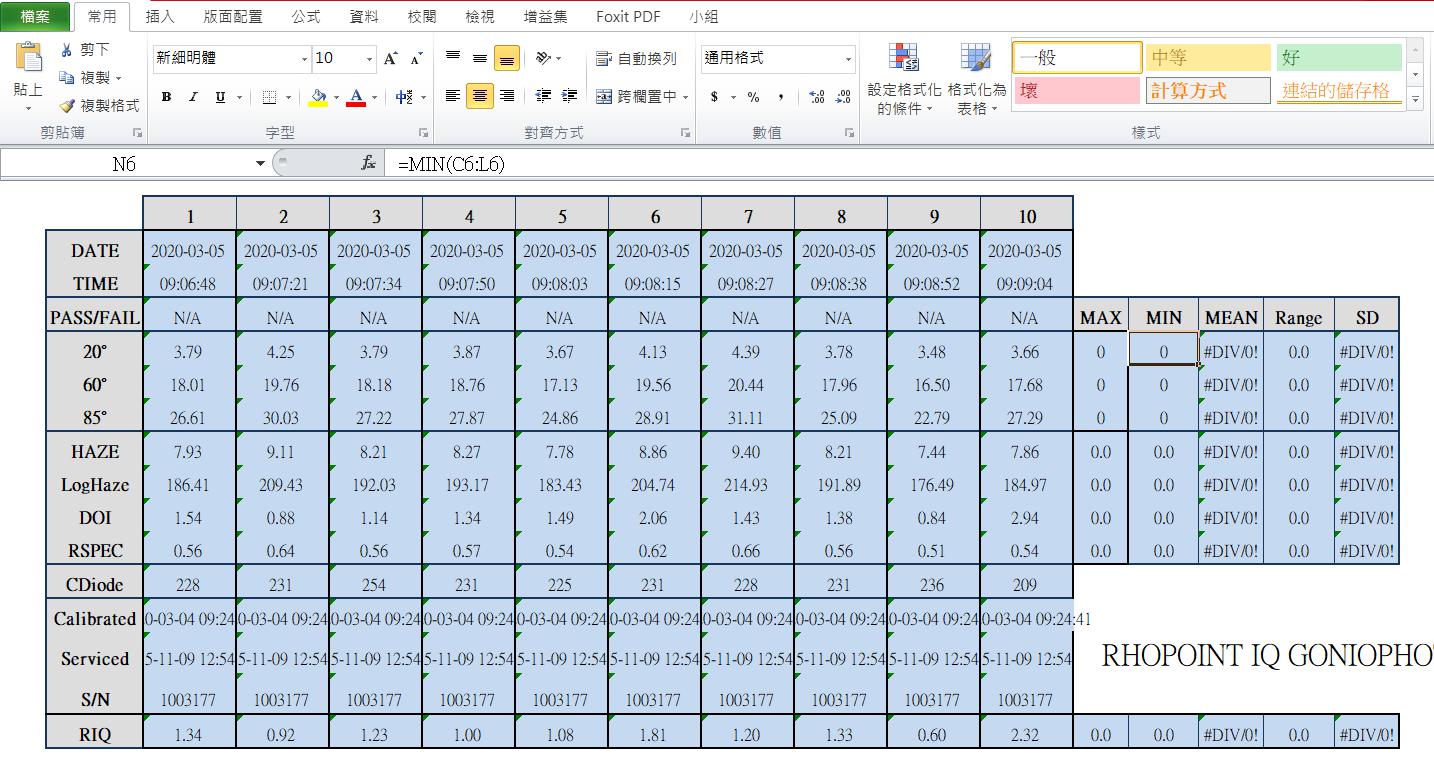Apply the 壞 (Bad) cell style
This screenshot has height=768, width=1434.
[1076, 91]
